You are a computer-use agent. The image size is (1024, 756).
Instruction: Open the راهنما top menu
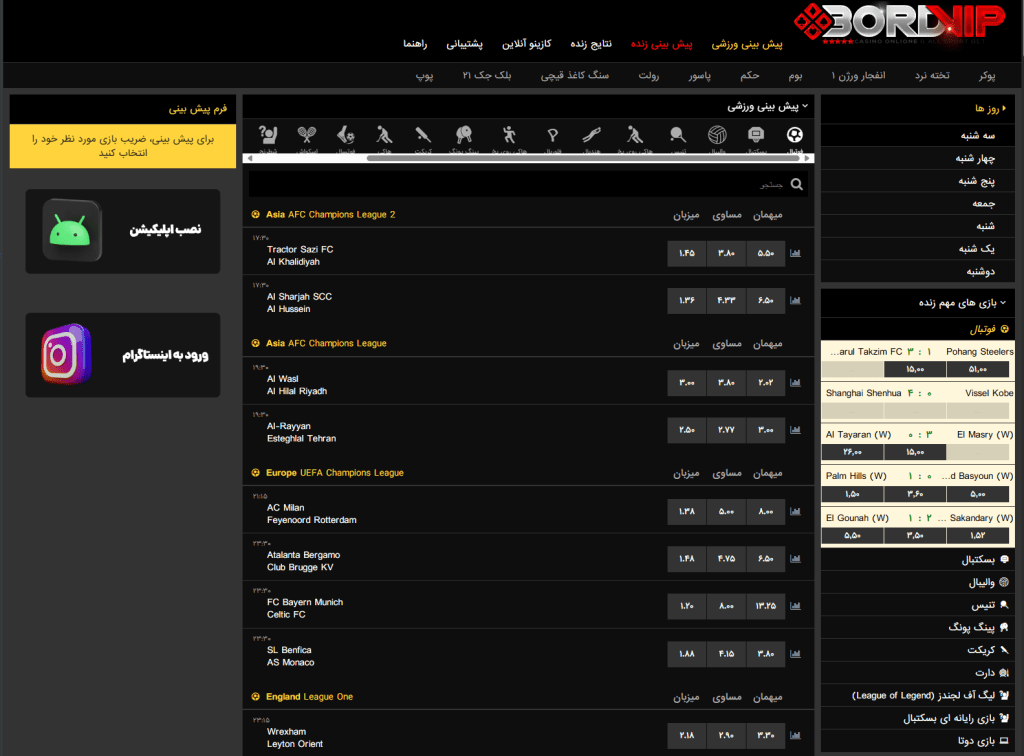tap(415, 44)
